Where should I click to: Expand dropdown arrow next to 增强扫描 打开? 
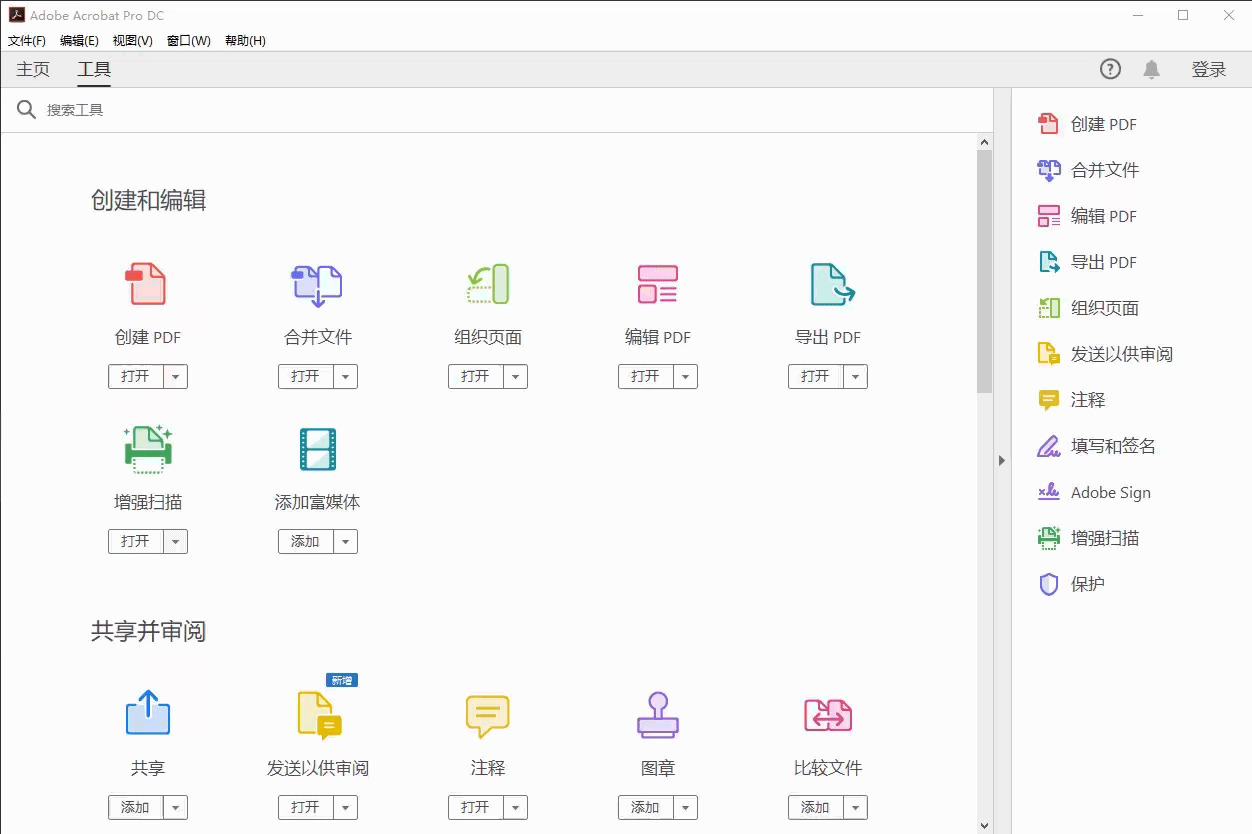(x=175, y=542)
